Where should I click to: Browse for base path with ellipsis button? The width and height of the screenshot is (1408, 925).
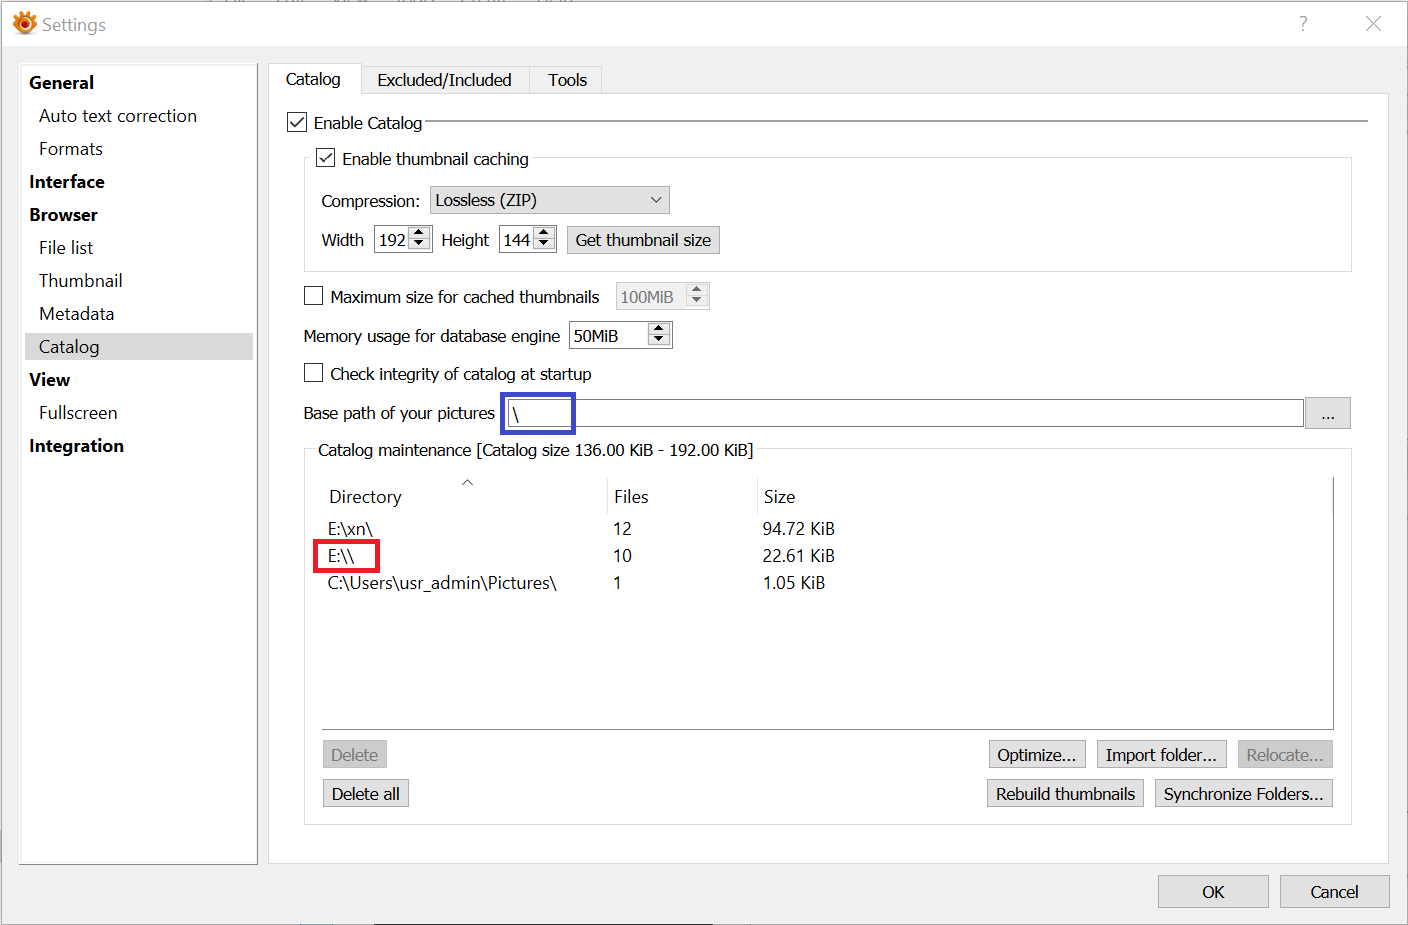(x=1328, y=413)
